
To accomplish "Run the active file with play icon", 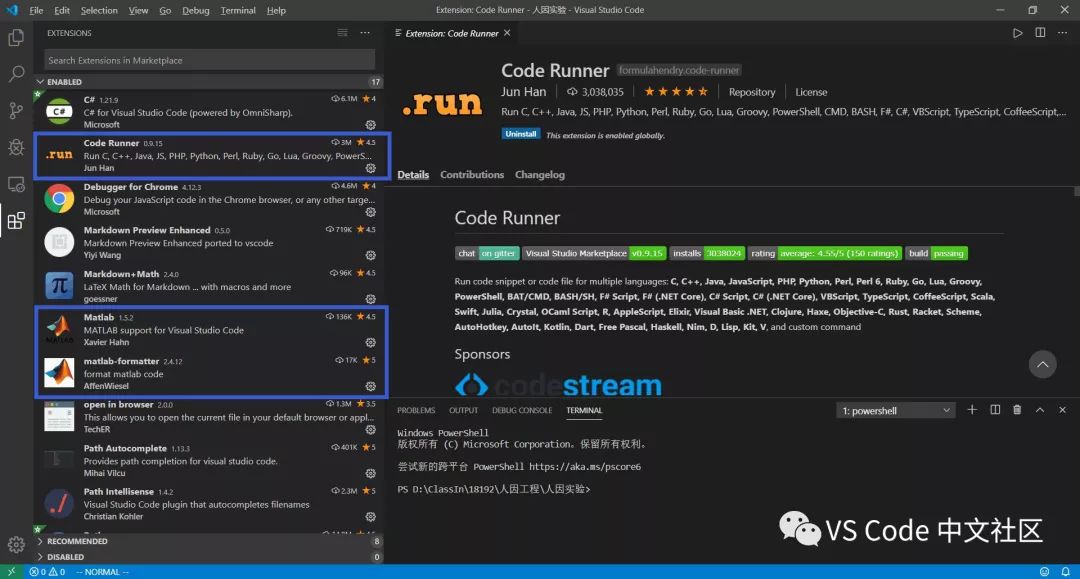I will (x=1017, y=33).
